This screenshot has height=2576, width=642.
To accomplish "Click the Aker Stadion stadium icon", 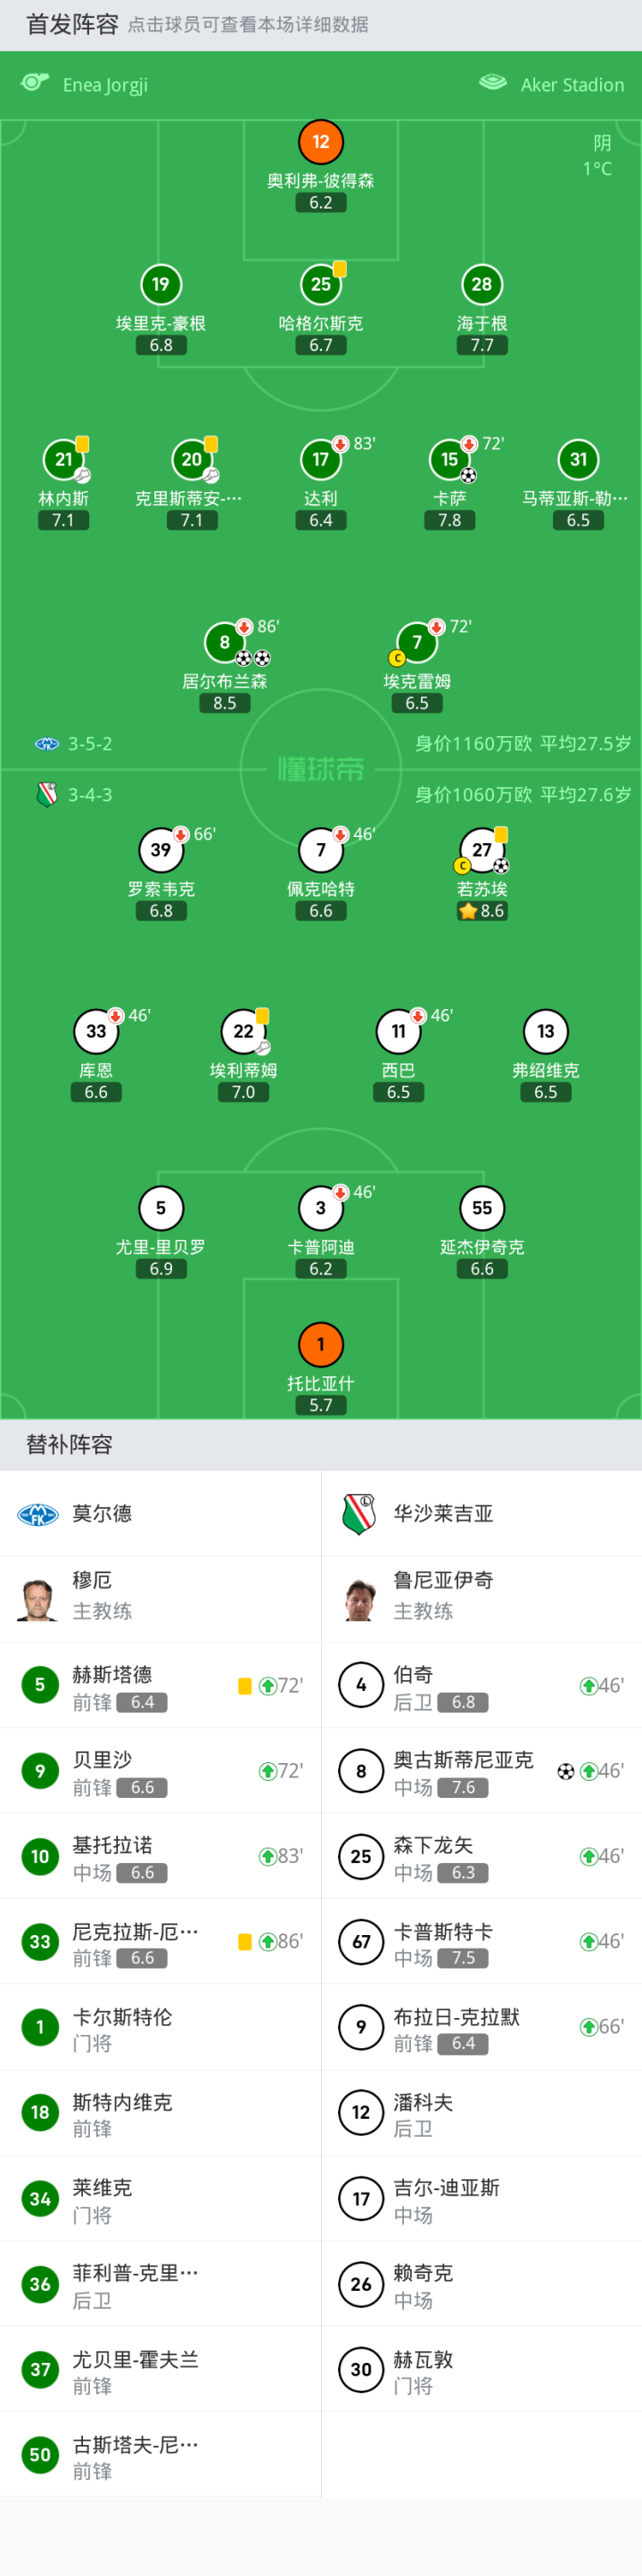I will point(493,83).
